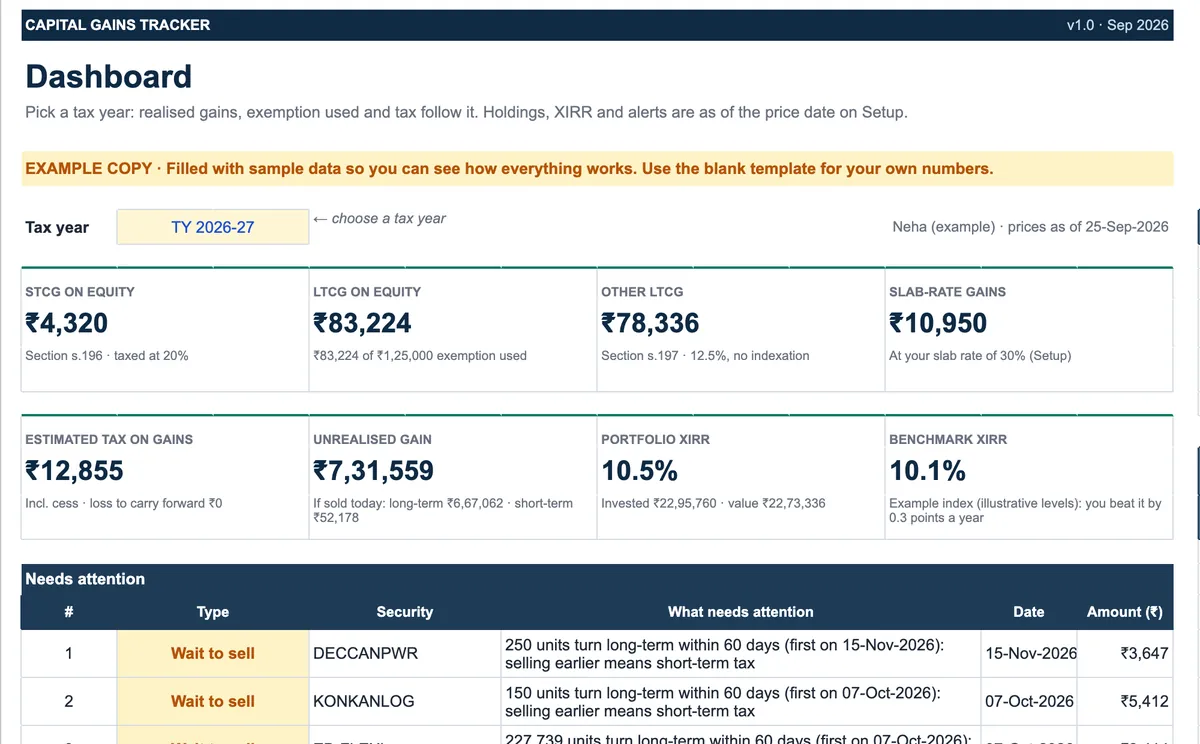Click the # column header
This screenshot has width=1200, height=744.
[x=69, y=612]
